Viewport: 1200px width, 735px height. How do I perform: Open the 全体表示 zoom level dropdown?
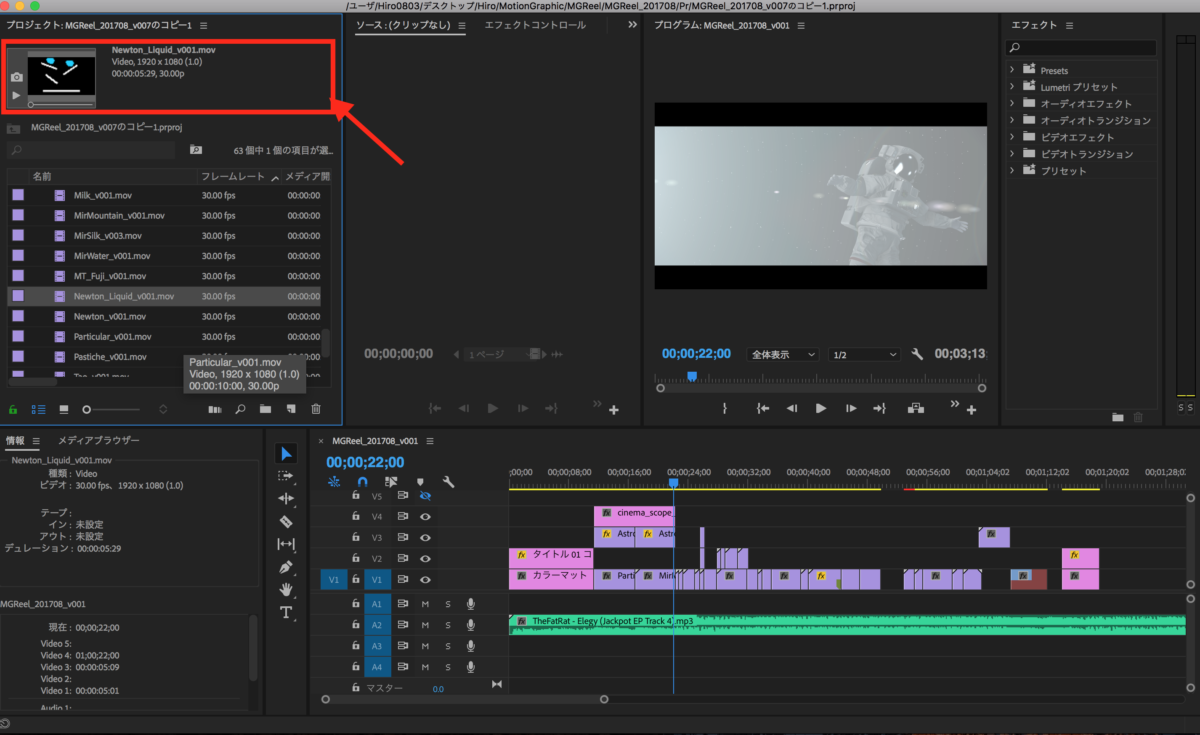tap(783, 355)
